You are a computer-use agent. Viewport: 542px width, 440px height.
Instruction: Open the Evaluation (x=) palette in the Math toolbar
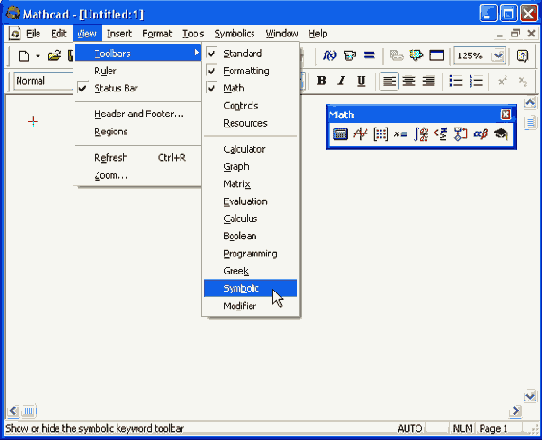pyautogui.click(x=401, y=134)
